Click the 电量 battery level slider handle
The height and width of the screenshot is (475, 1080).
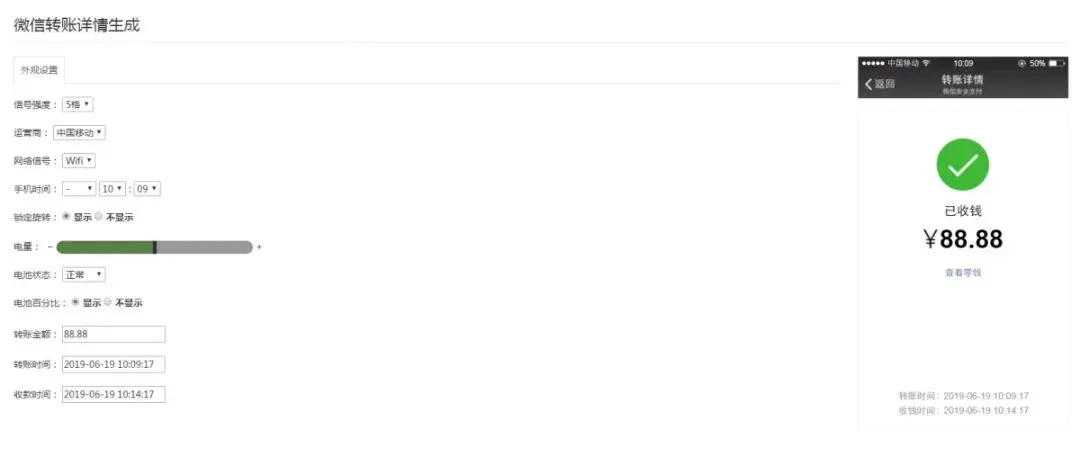pyautogui.click(x=155, y=247)
